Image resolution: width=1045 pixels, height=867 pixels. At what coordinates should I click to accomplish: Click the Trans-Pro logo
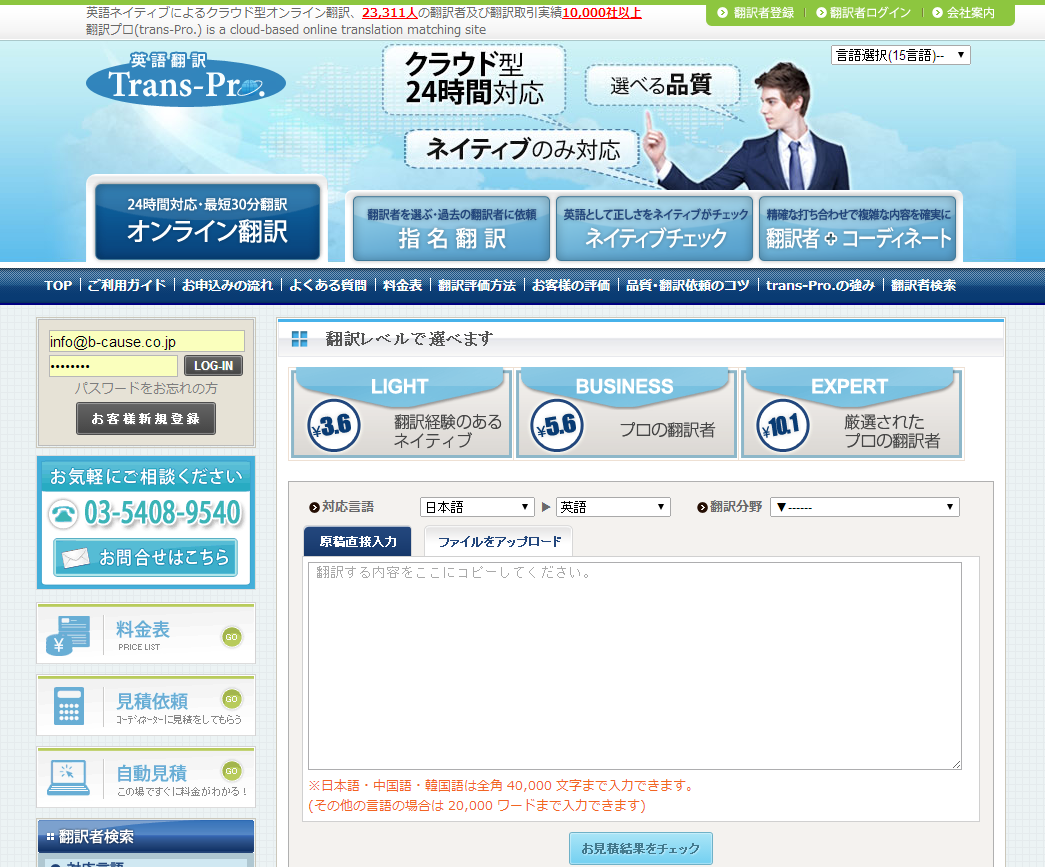pyautogui.click(x=186, y=79)
